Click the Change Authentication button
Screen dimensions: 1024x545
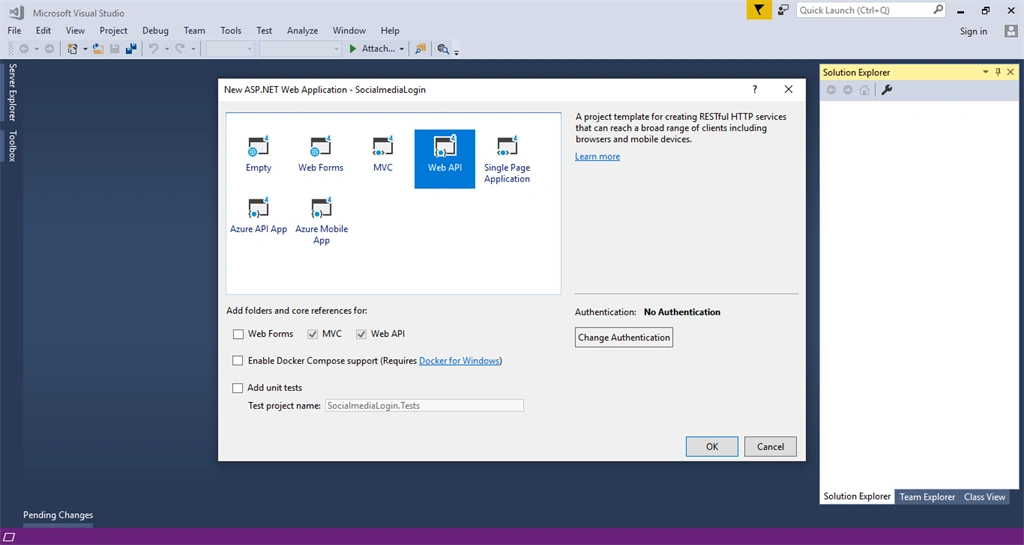click(x=624, y=337)
